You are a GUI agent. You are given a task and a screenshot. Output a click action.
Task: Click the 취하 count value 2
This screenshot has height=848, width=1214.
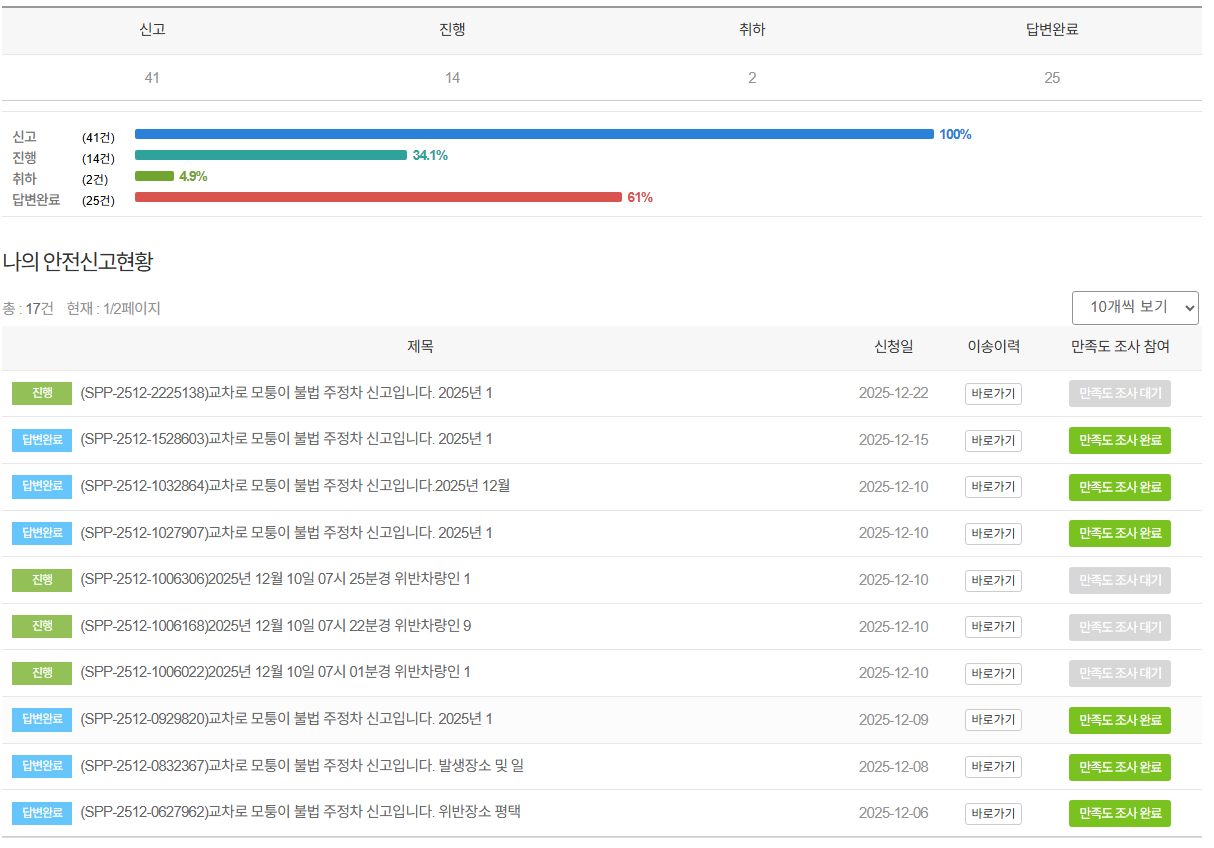(752, 78)
